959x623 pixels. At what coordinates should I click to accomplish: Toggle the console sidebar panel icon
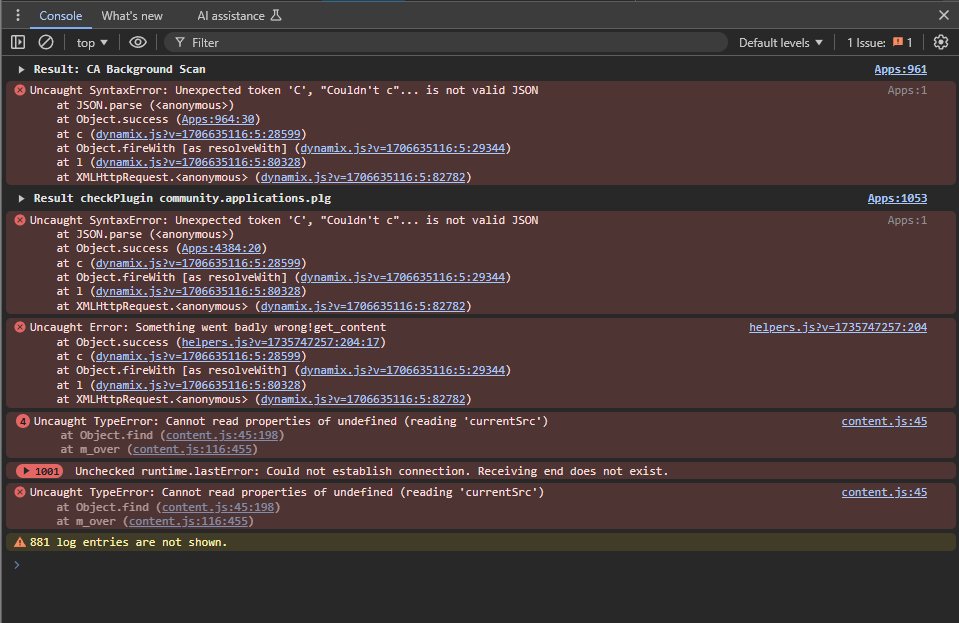(18, 42)
